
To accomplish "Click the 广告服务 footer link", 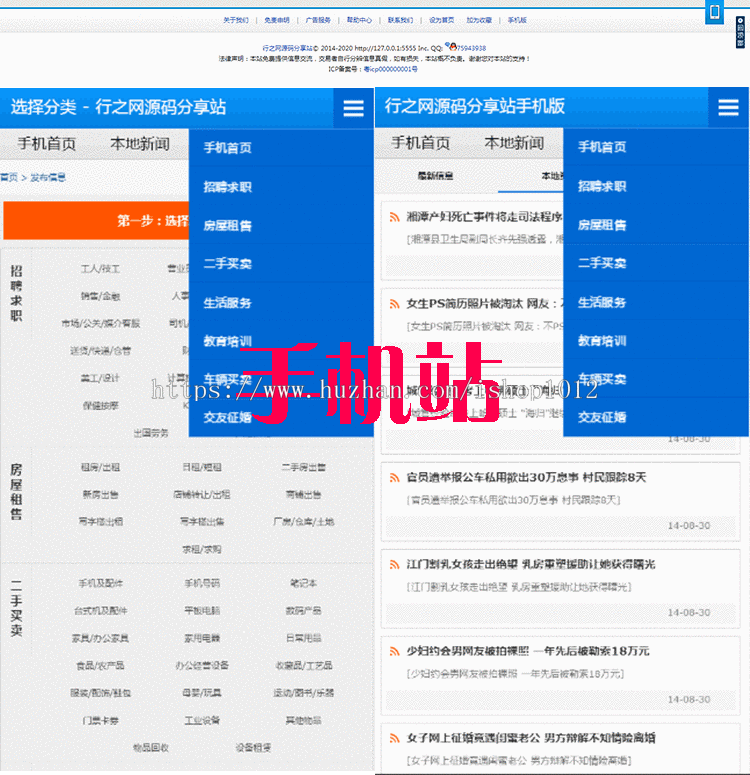I will point(318,20).
